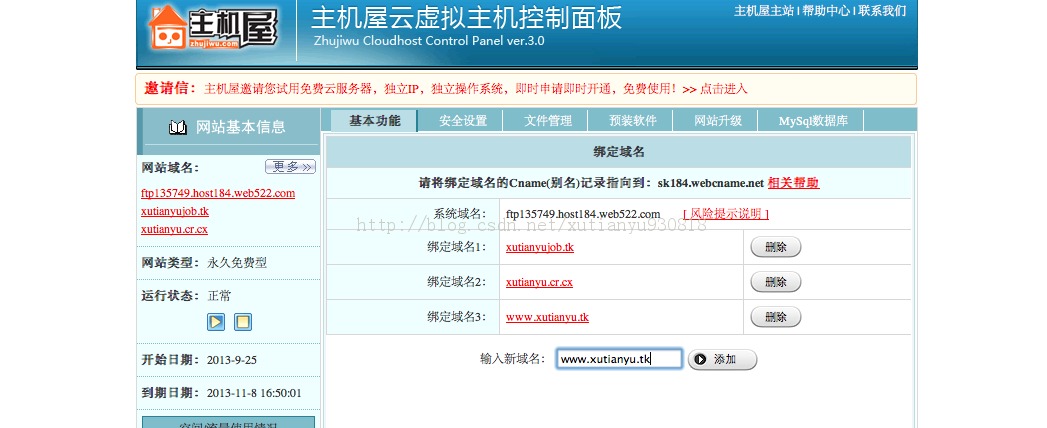Click the expiry date 2013-11-8 16:50:01
This screenshot has height=428, width=1047.
[x=254, y=393]
